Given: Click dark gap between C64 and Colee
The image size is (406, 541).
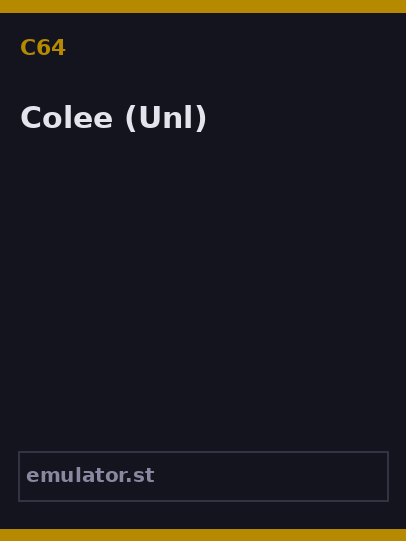Looking at the screenshot, I should [x=203, y=80].
